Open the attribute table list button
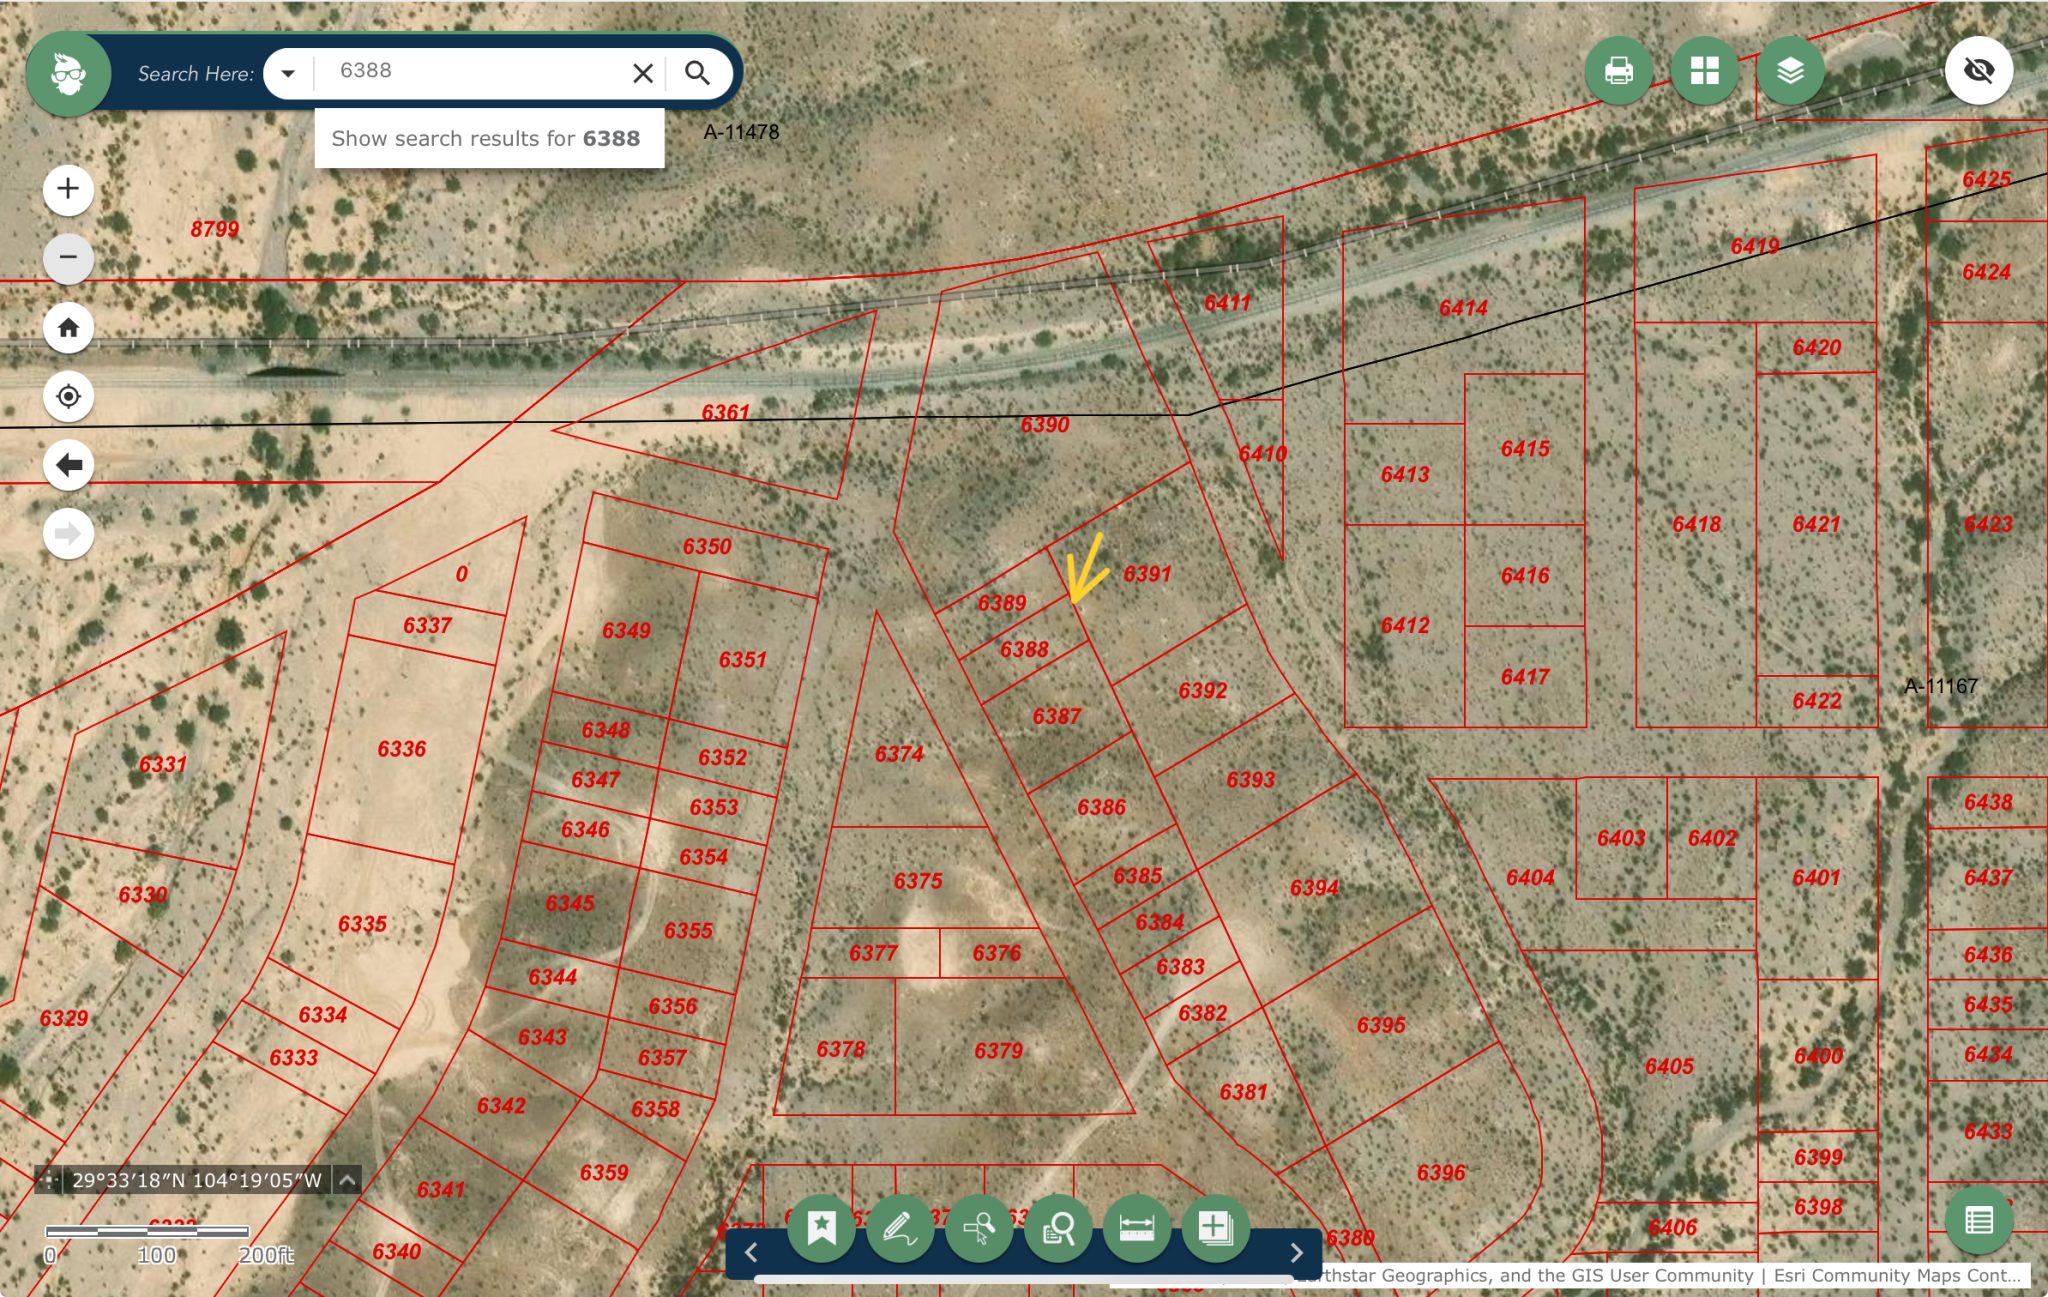 click(x=1978, y=1220)
